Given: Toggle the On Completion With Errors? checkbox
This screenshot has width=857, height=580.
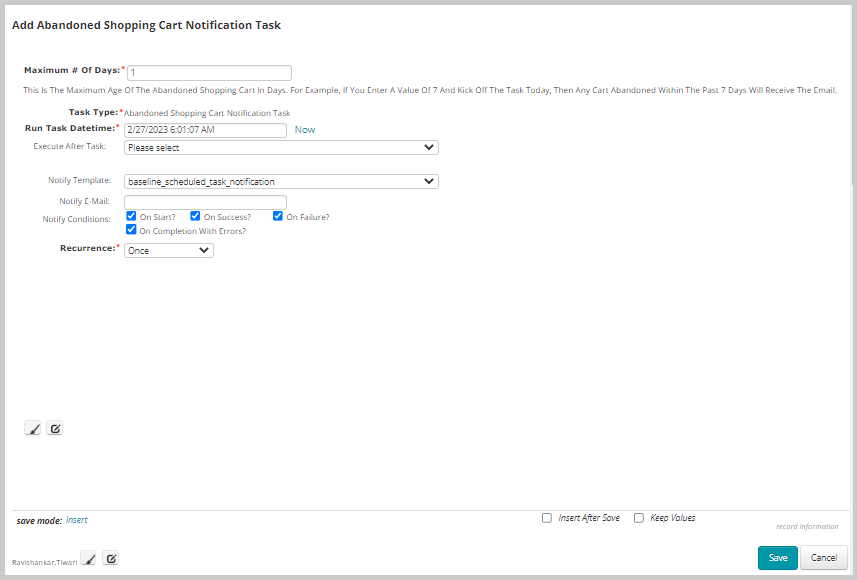Looking at the screenshot, I should click(131, 230).
